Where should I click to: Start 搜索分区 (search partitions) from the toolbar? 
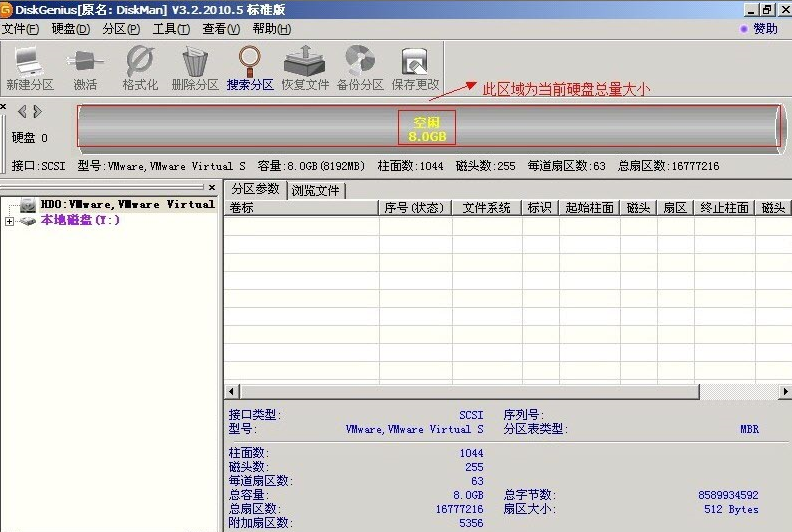click(250, 68)
